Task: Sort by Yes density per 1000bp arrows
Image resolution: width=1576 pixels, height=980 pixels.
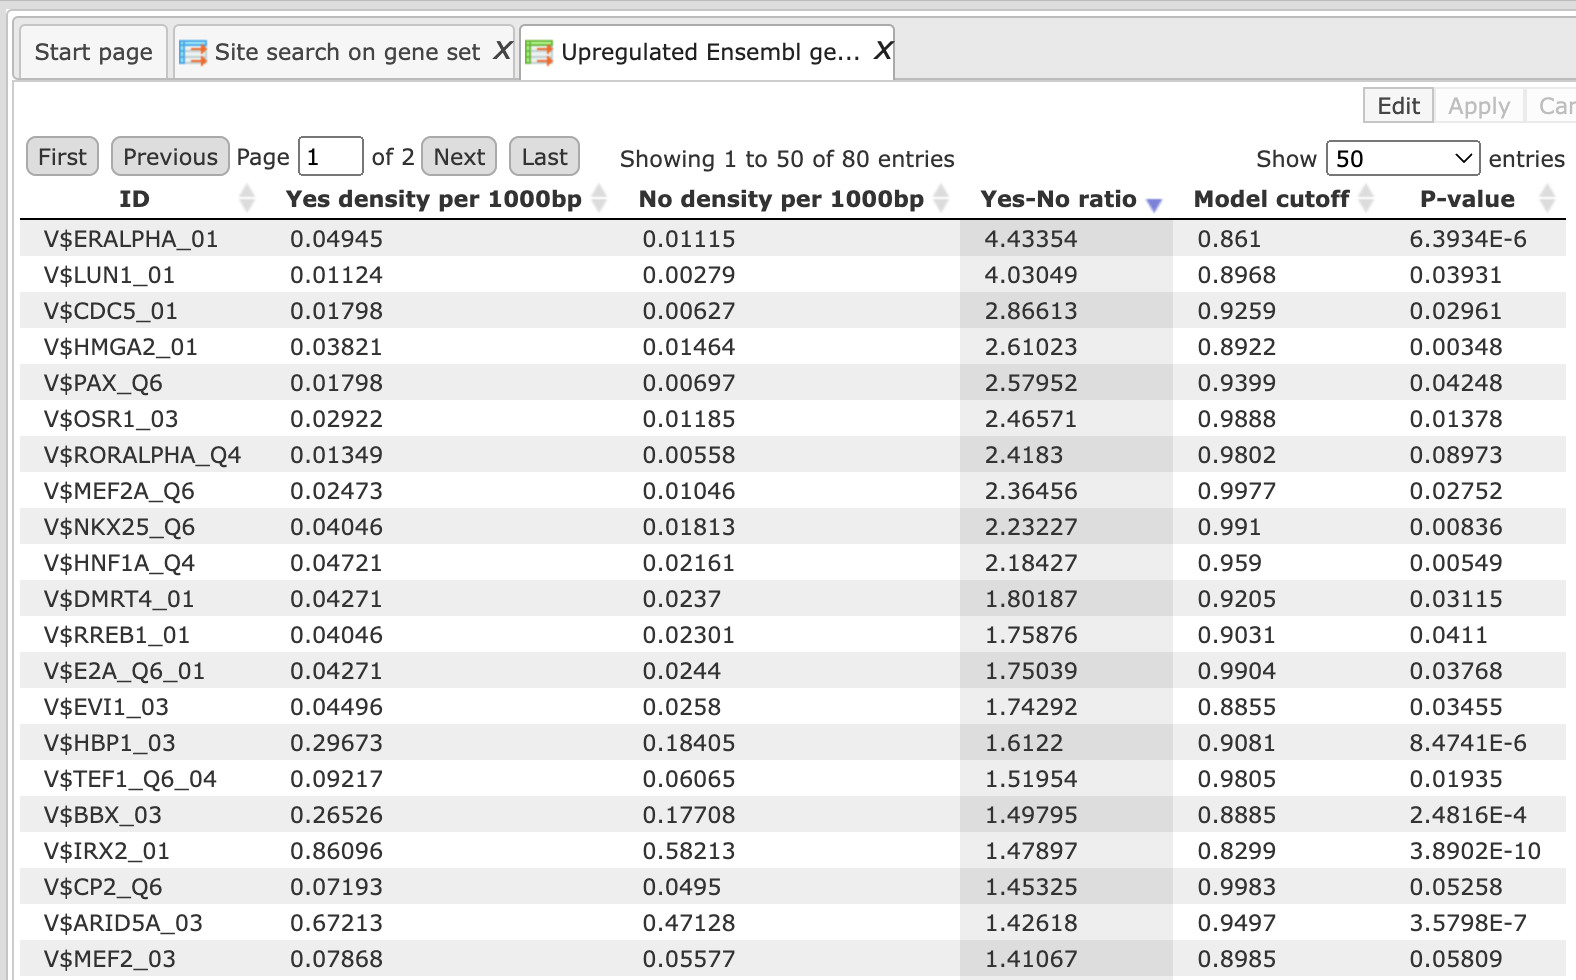Action: click(599, 199)
